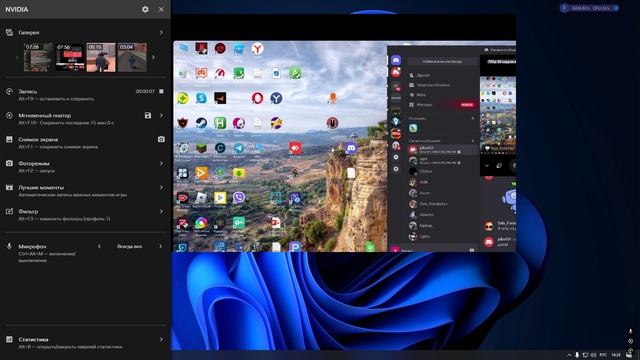Screen dimensions: 640x360
Task: Click the taskbar clock
Action: point(616,355)
